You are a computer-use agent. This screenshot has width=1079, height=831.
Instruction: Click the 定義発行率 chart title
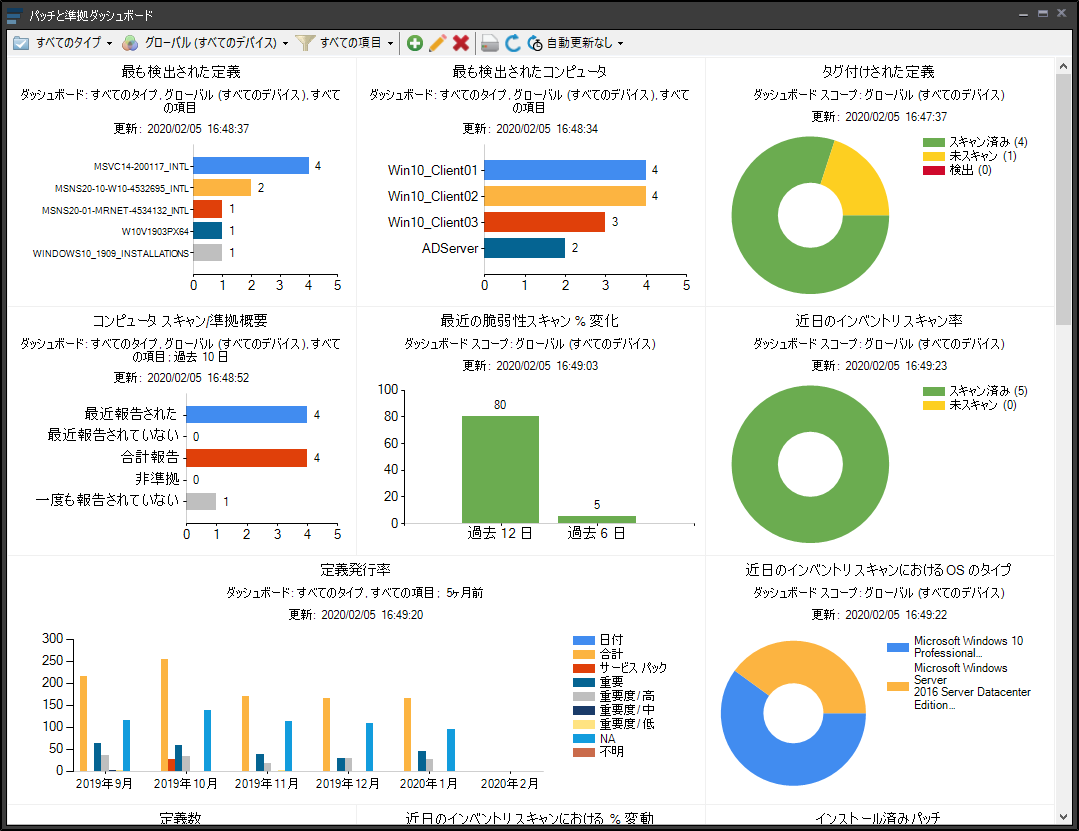356,570
